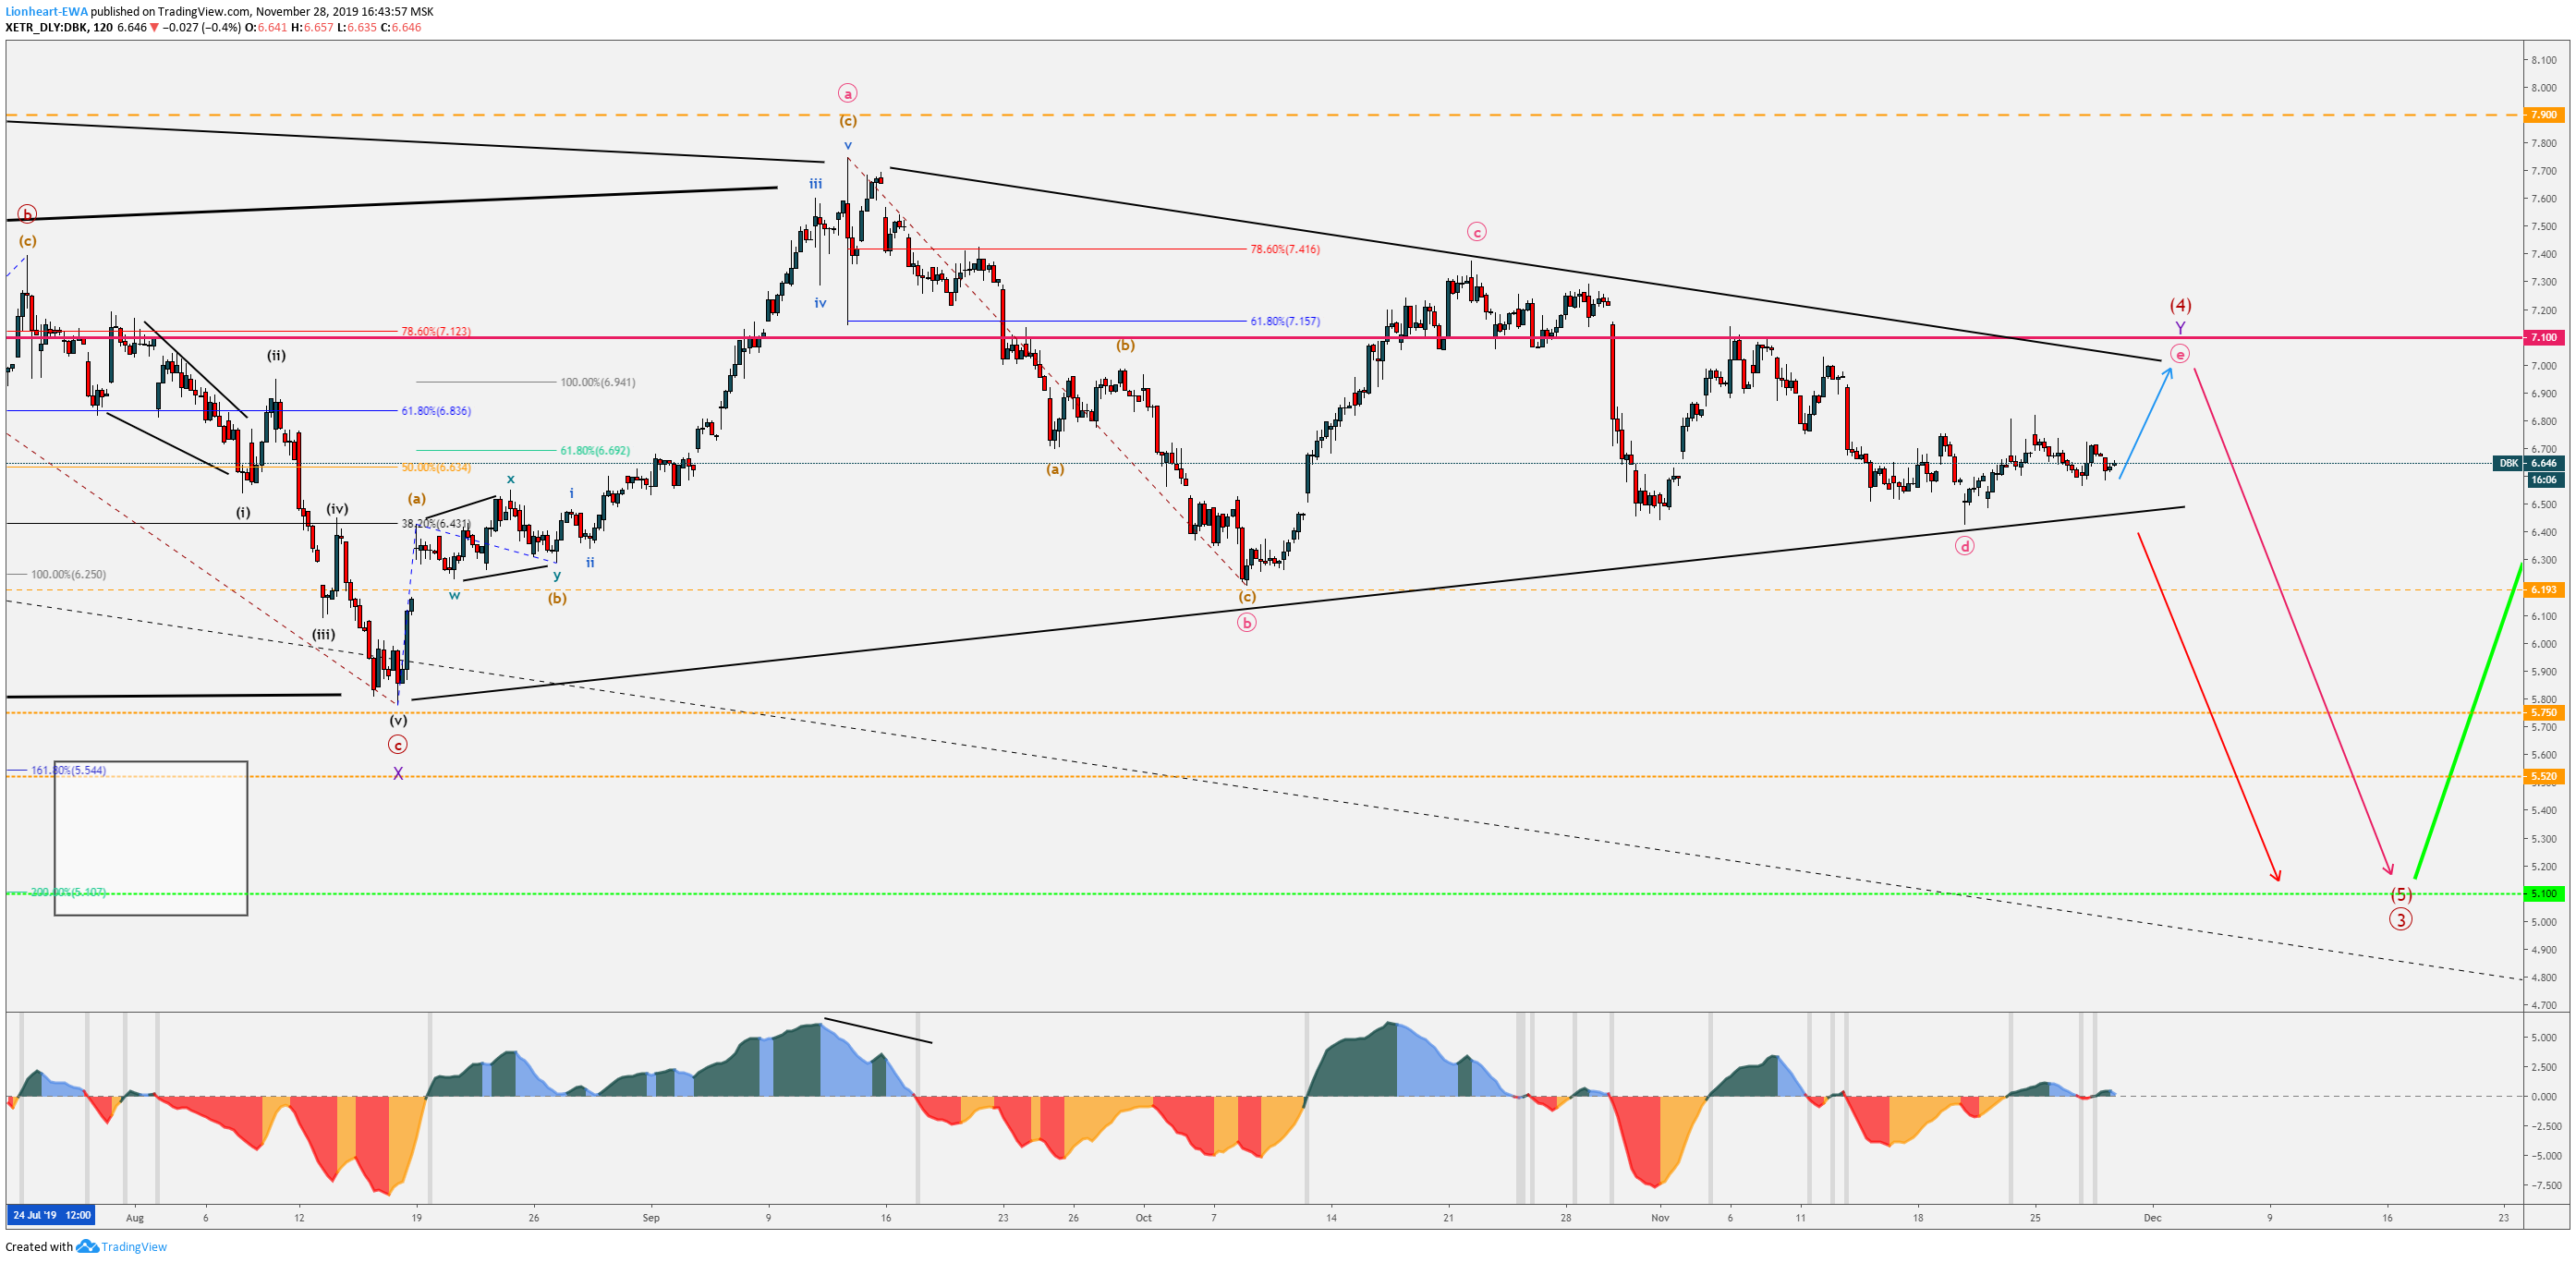Click the TradingView cloud logo icon
Screen dimensions: 2576x1263
click(x=87, y=1246)
